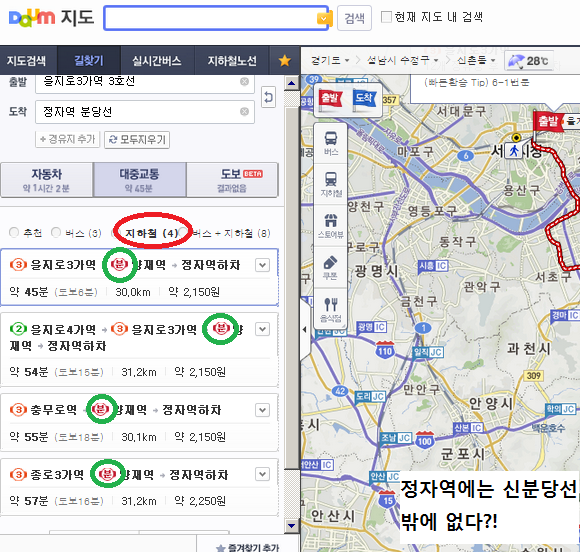Select the route text 충무로역
The width and height of the screenshot is (580, 552).
54,410
